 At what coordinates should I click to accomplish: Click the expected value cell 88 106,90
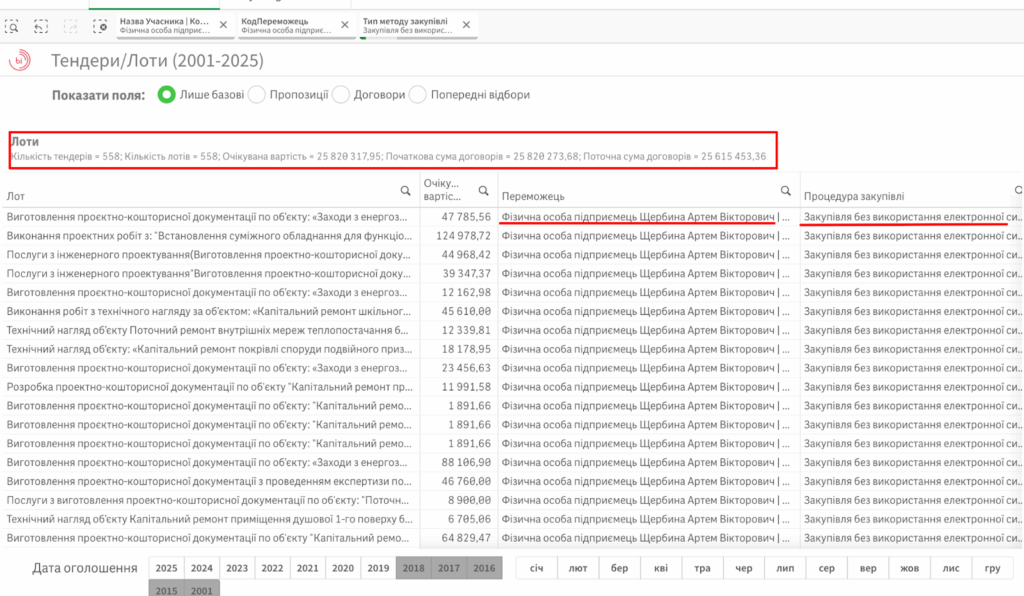pyautogui.click(x=458, y=463)
